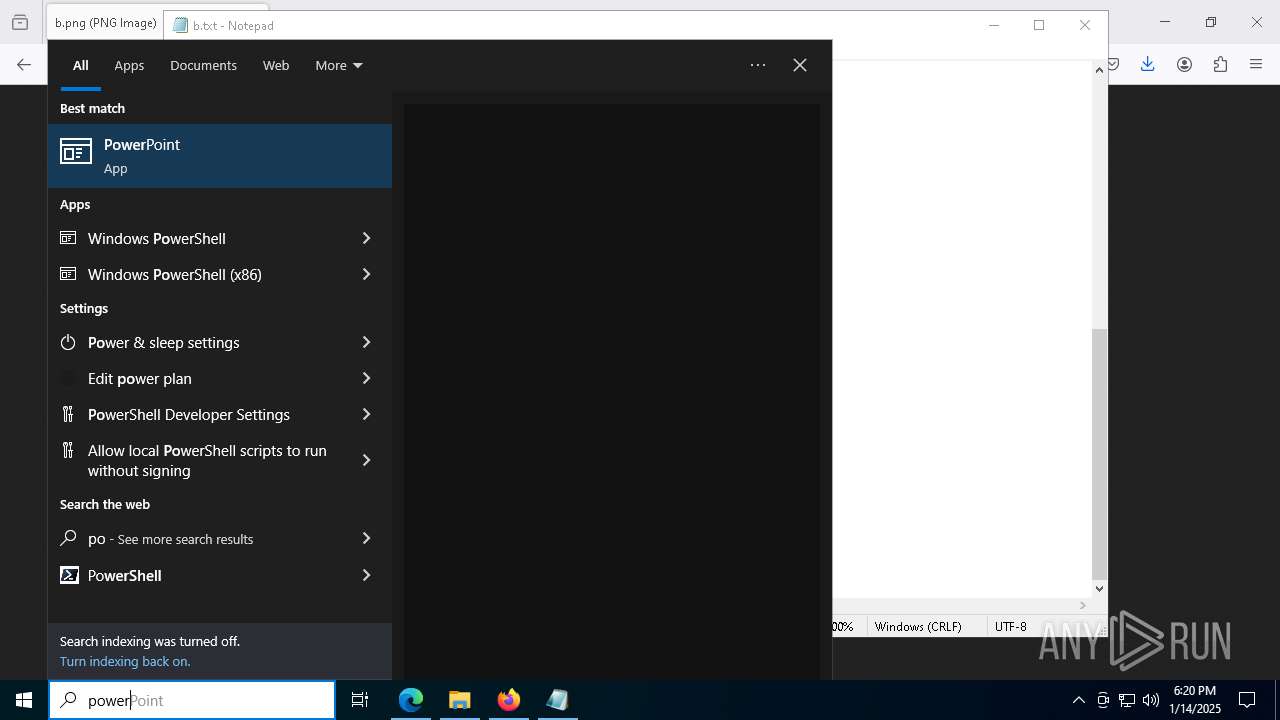
Task: Switch to Notepad on taskbar
Action: pos(557,700)
